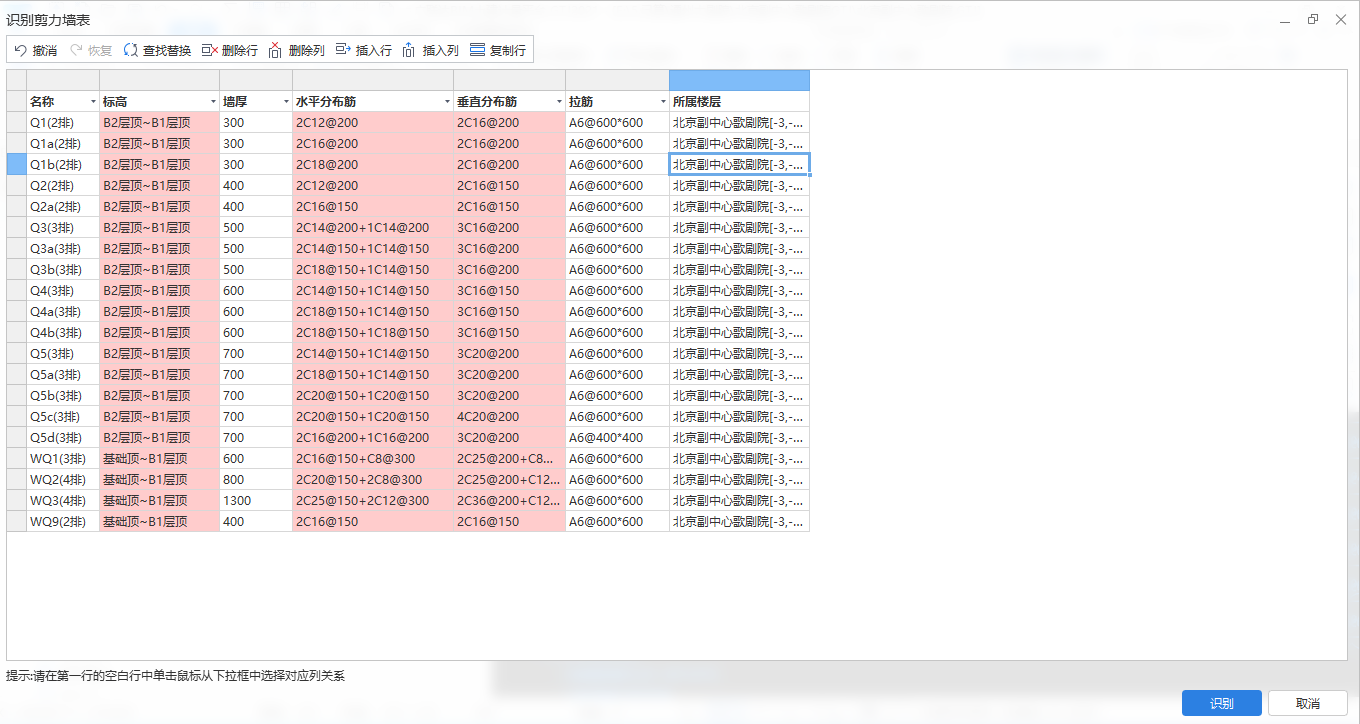Screen dimensions: 1360x724
Task: Open the 拉筋 column filter dropdown
Action: pos(663,102)
